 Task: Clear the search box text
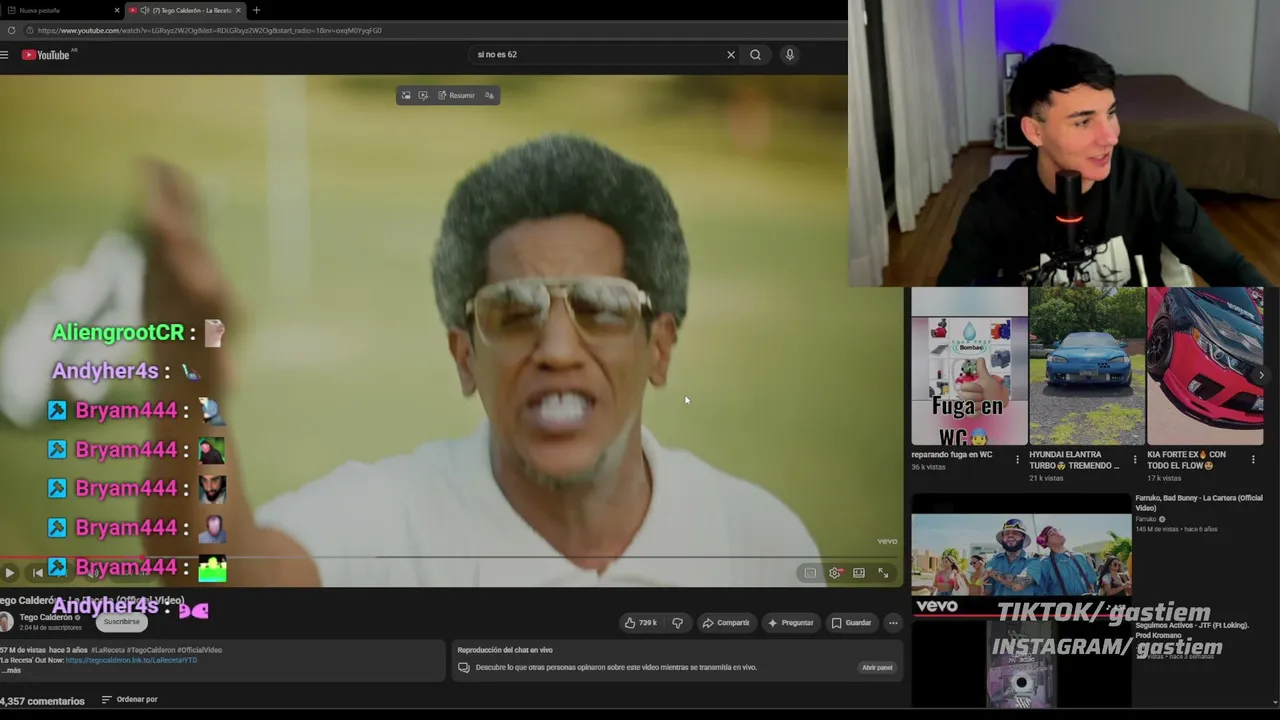pos(731,55)
